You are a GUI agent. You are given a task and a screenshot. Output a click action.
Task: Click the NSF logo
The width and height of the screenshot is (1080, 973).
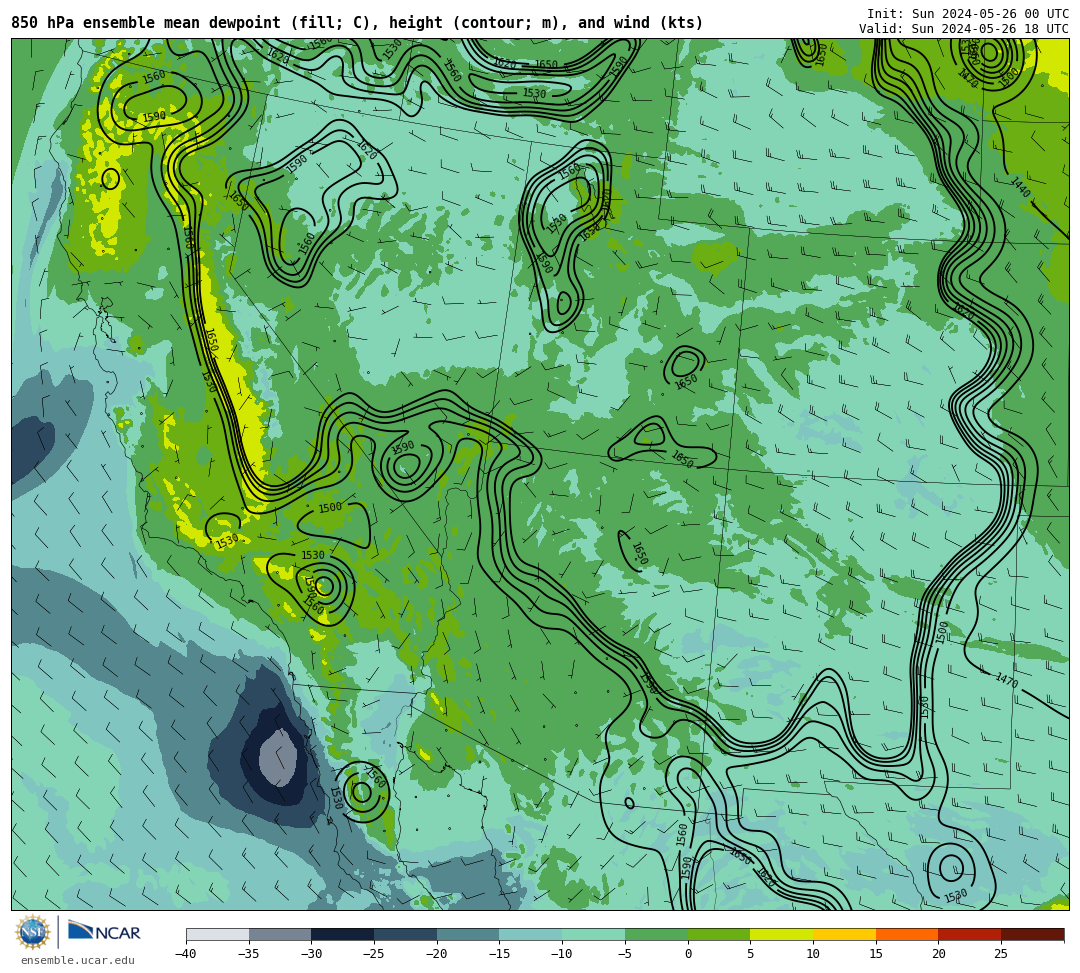click(32, 932)
